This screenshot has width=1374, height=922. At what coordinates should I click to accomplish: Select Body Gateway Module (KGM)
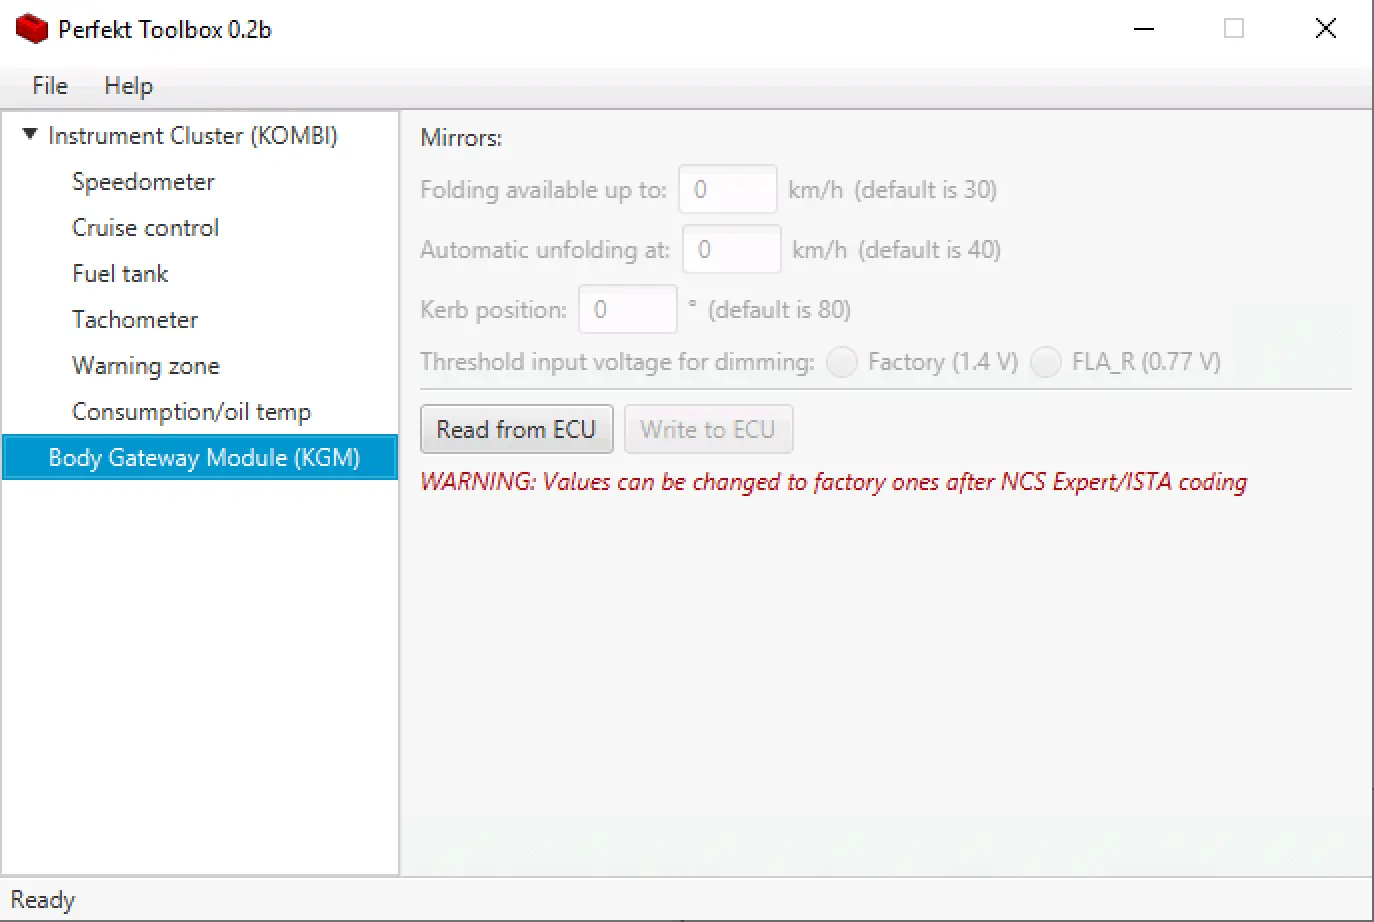204,458
